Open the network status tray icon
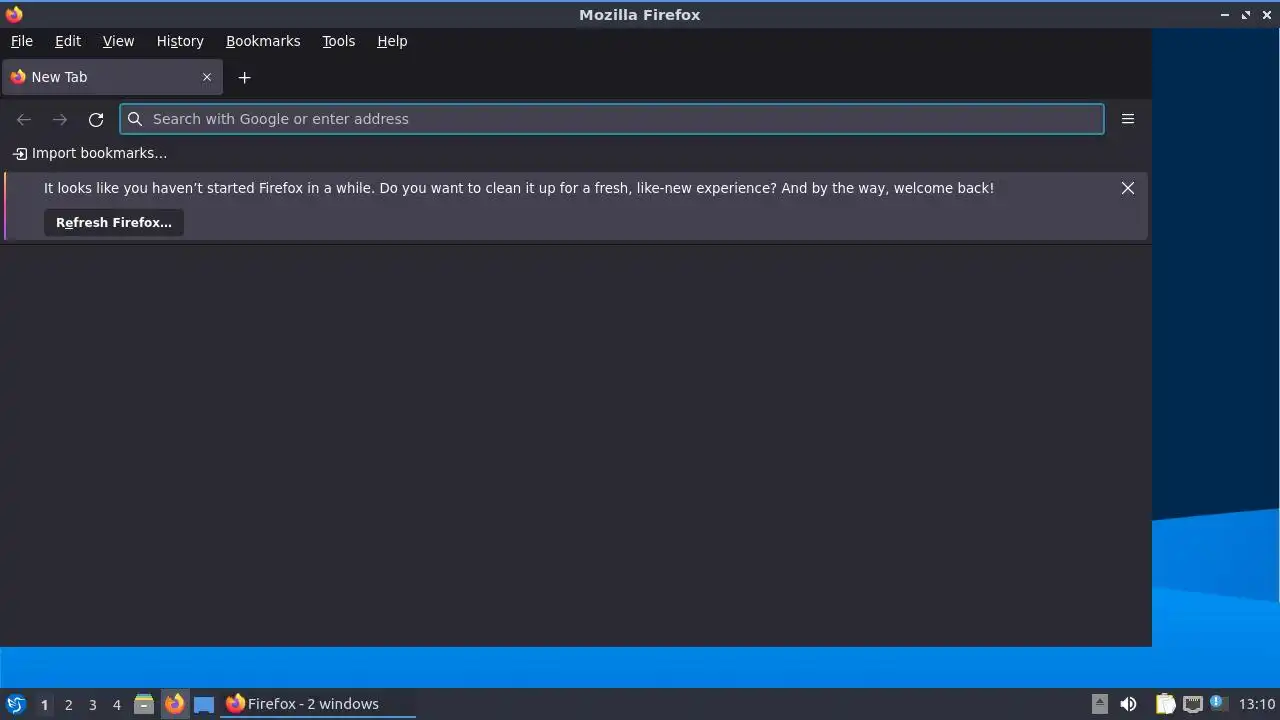 point(1192,704)
